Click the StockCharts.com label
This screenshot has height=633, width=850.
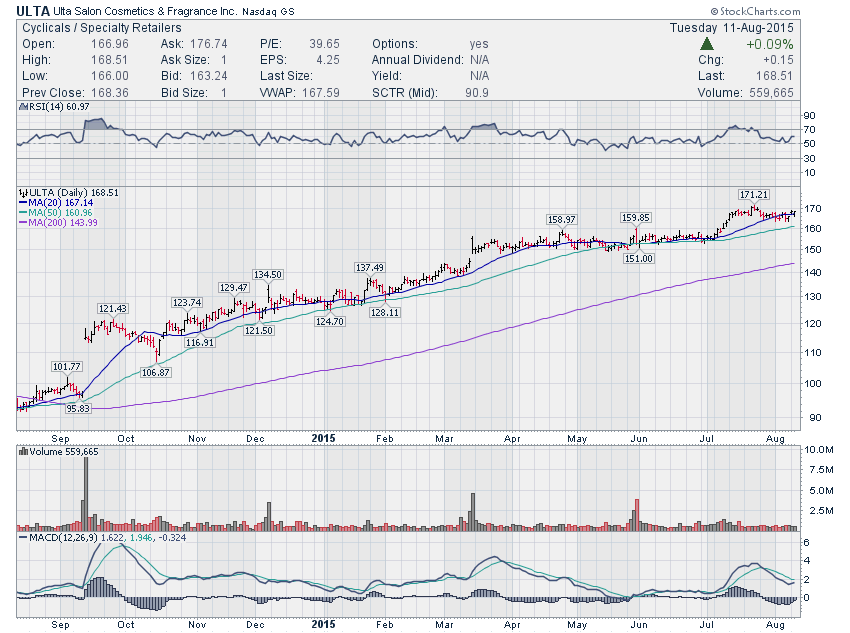coord(755,11)
